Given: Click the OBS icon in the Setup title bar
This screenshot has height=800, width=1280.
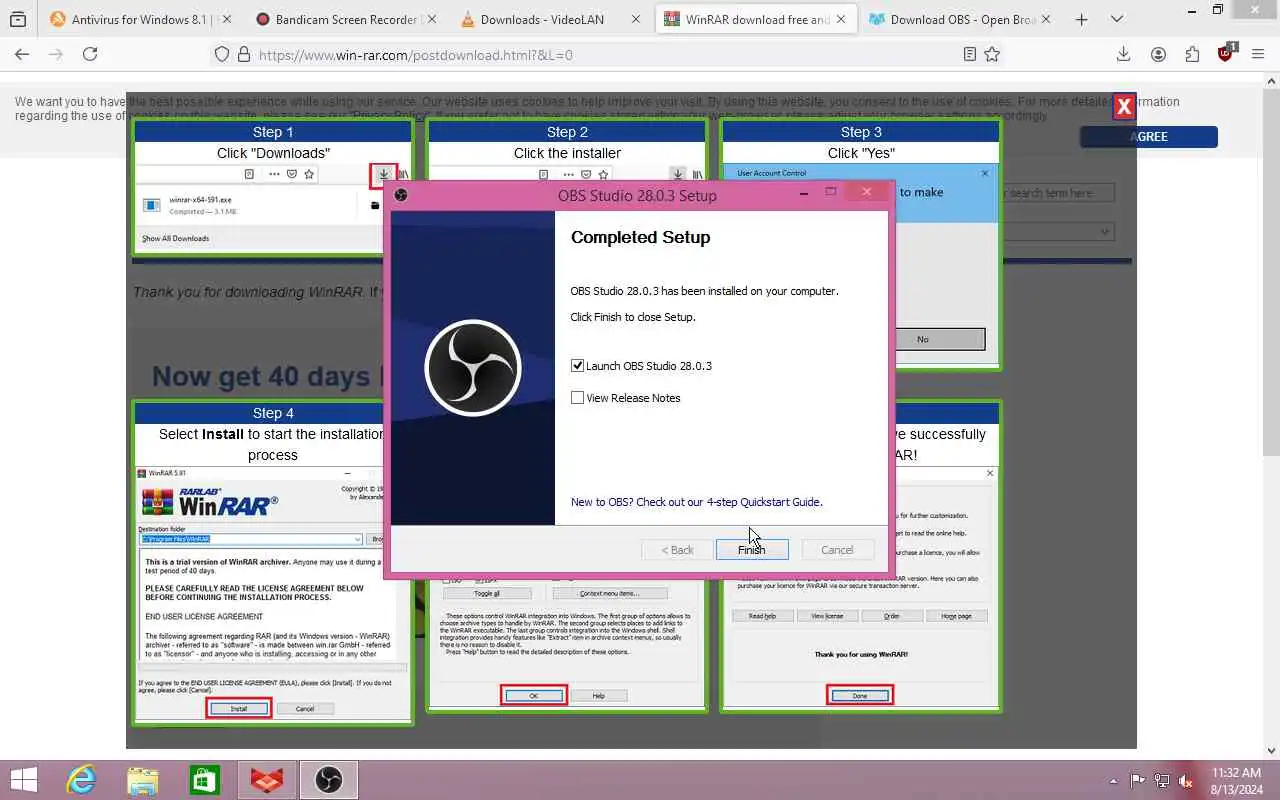Looking at the screenshot, I should 401,195.
